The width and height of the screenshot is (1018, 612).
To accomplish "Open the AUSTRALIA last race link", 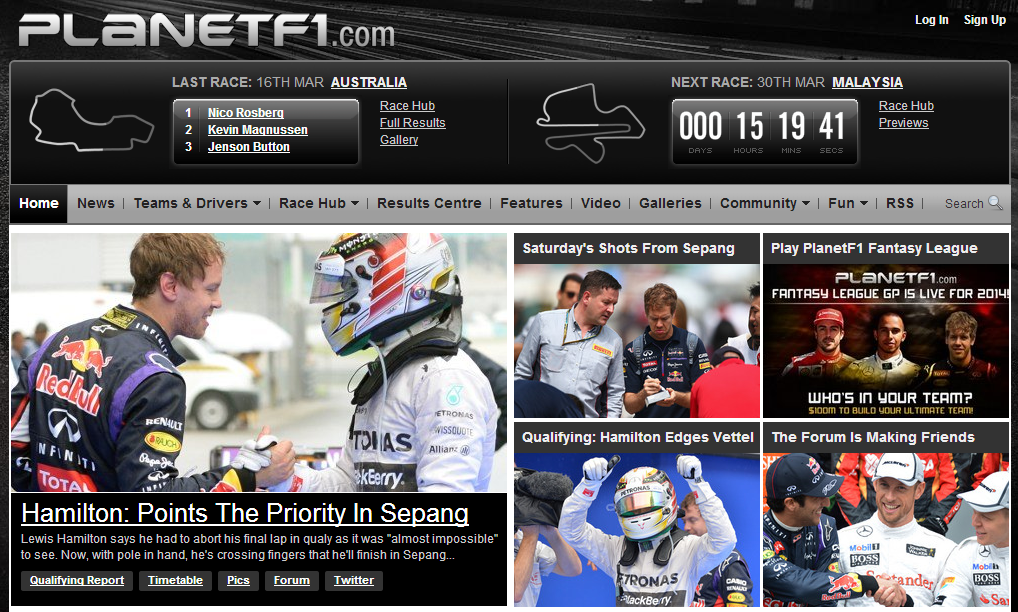I will [x=369, y=82].
